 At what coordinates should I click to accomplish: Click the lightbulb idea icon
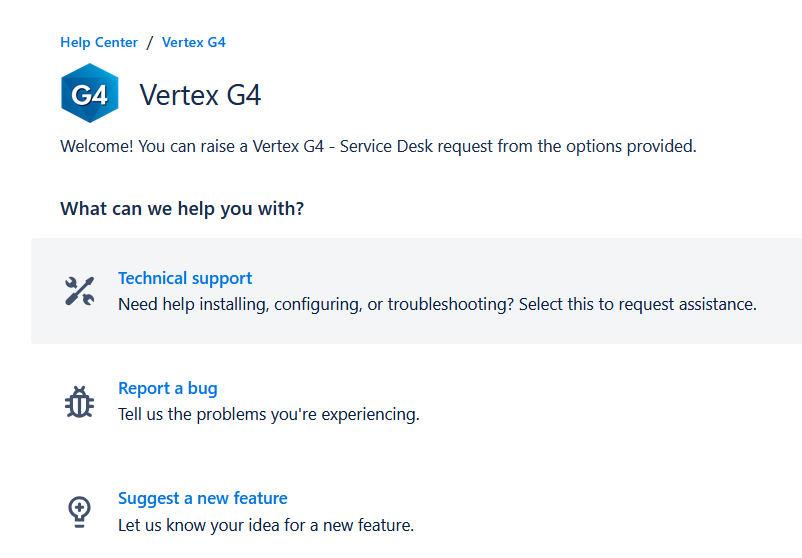(x=80, y=511)
